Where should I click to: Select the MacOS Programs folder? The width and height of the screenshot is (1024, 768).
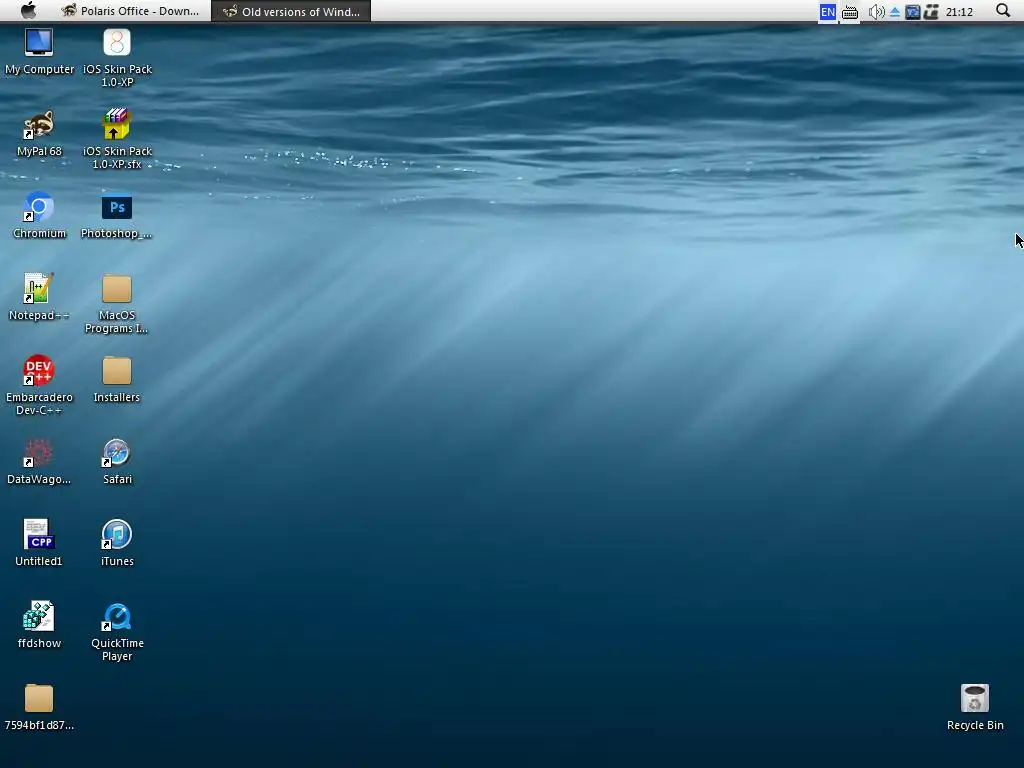[116, 304]
